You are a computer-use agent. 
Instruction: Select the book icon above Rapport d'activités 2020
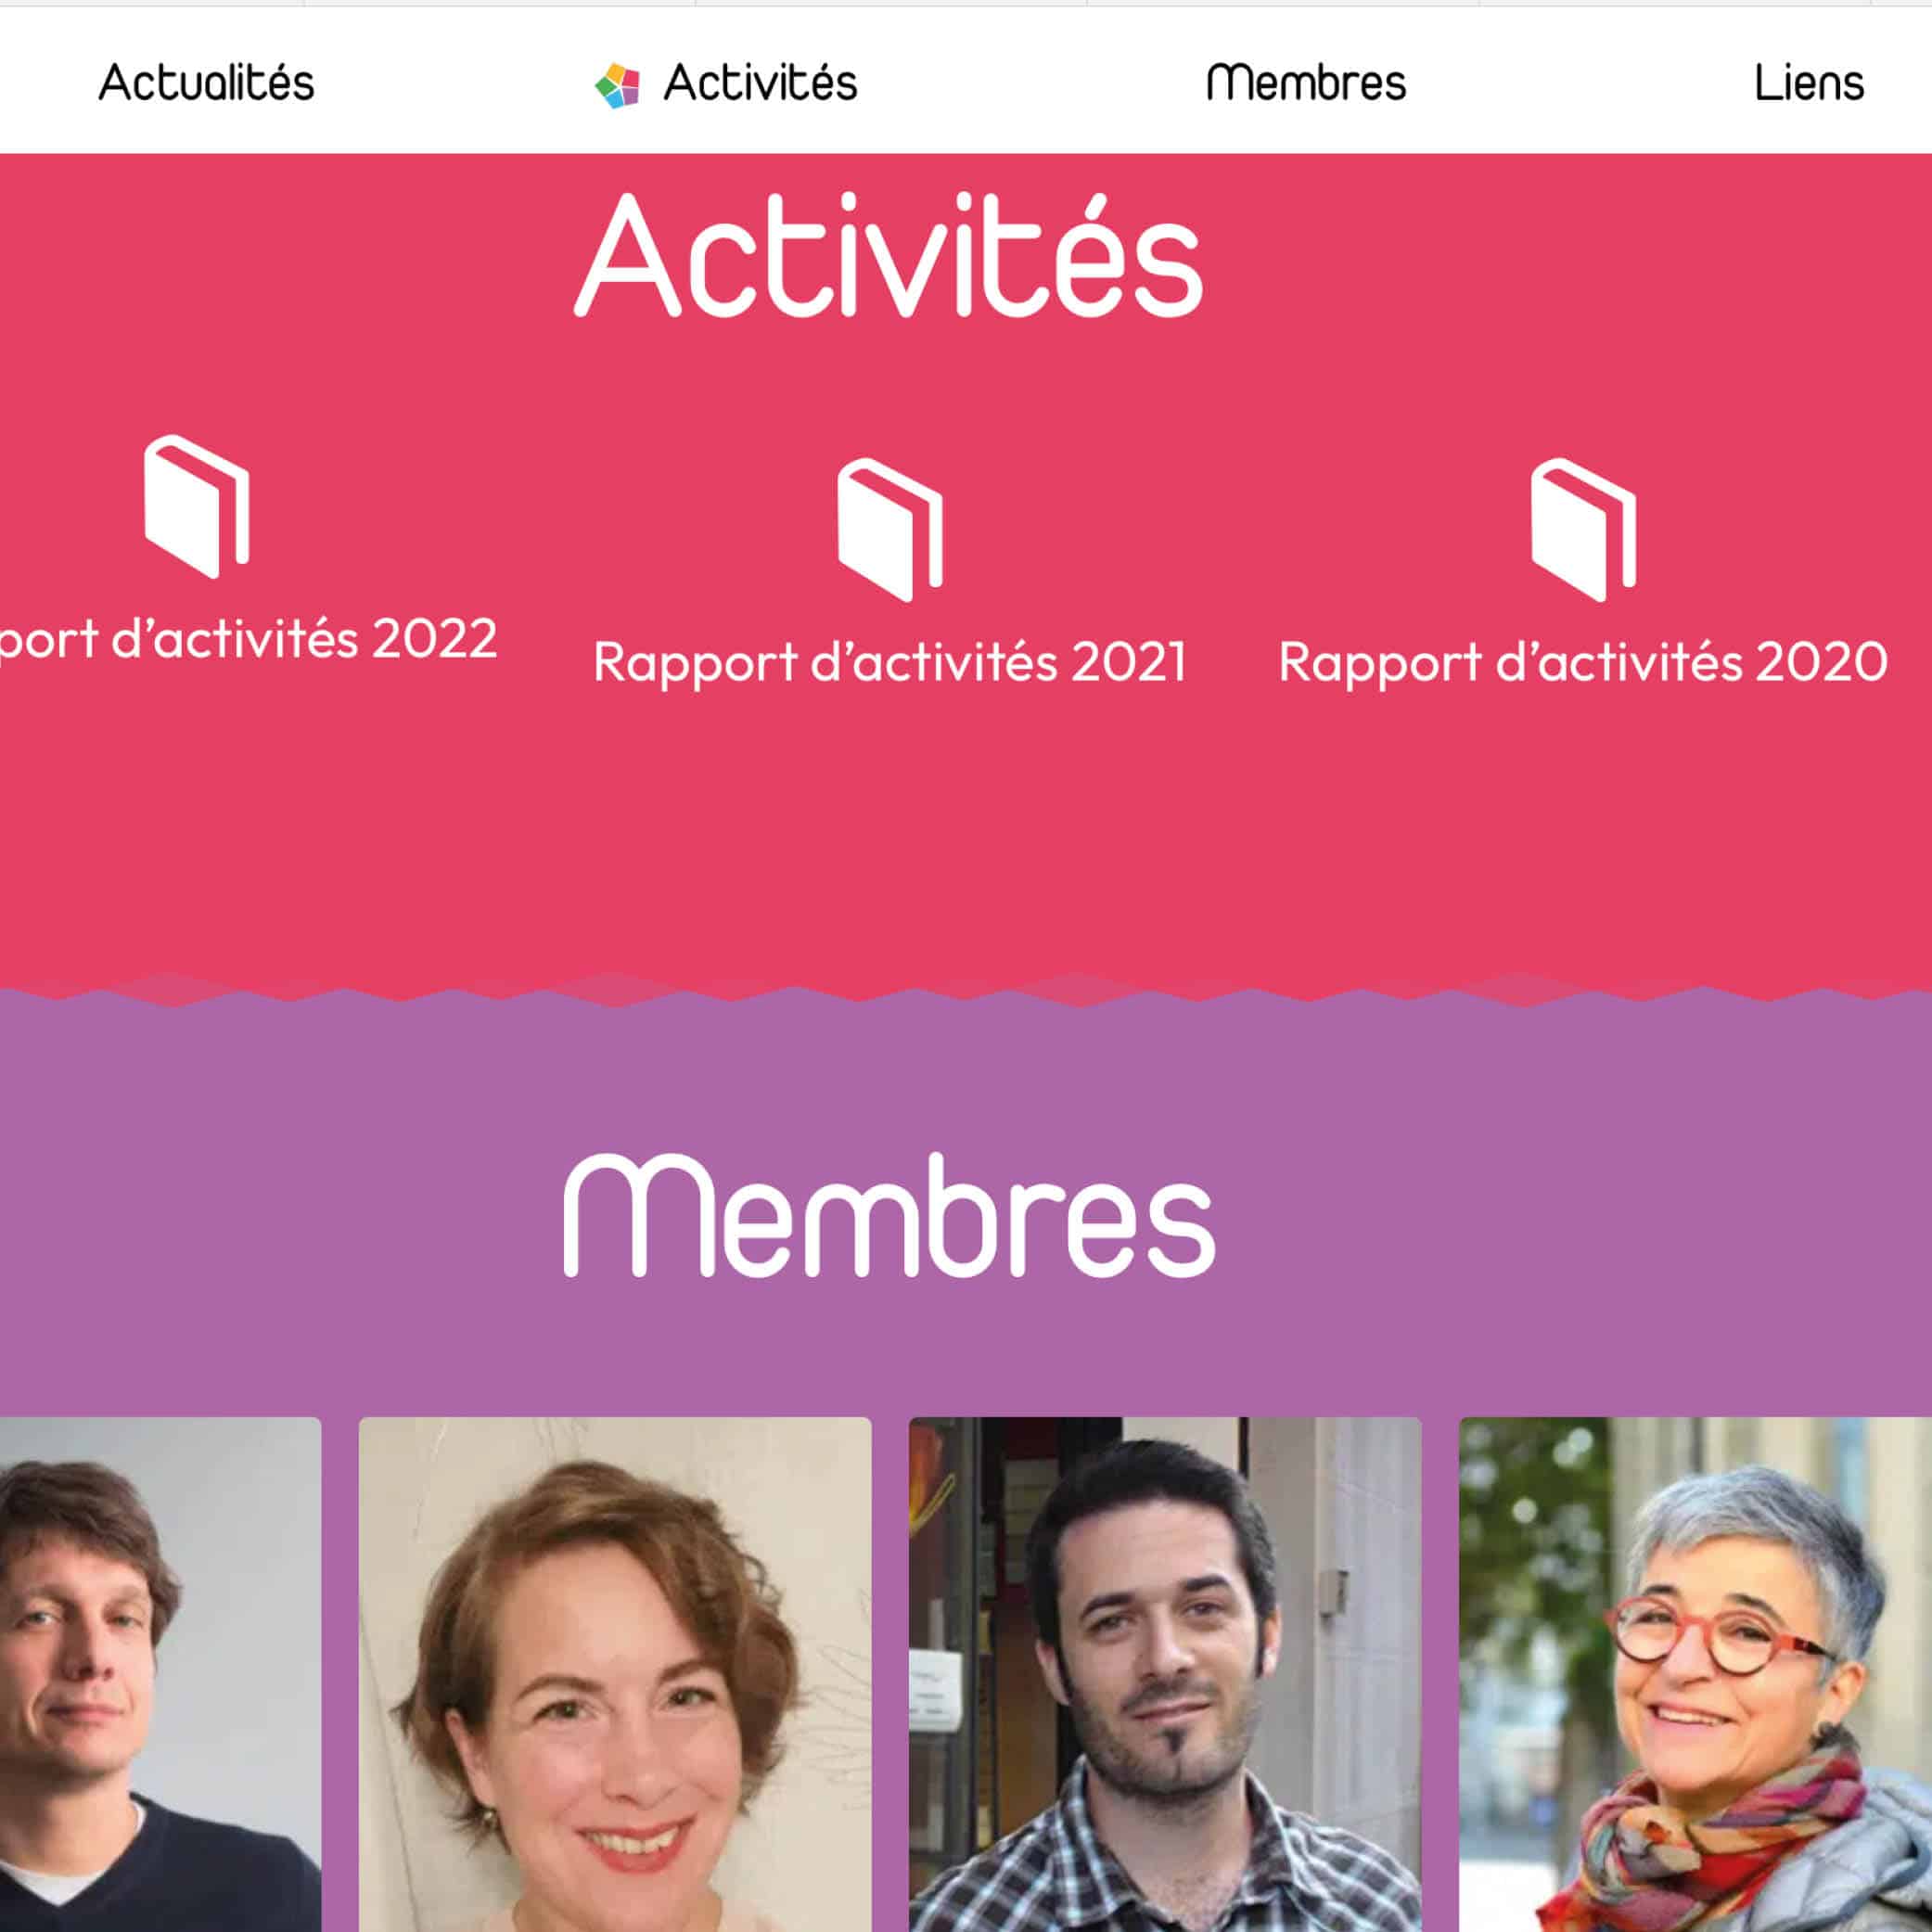1582,530
